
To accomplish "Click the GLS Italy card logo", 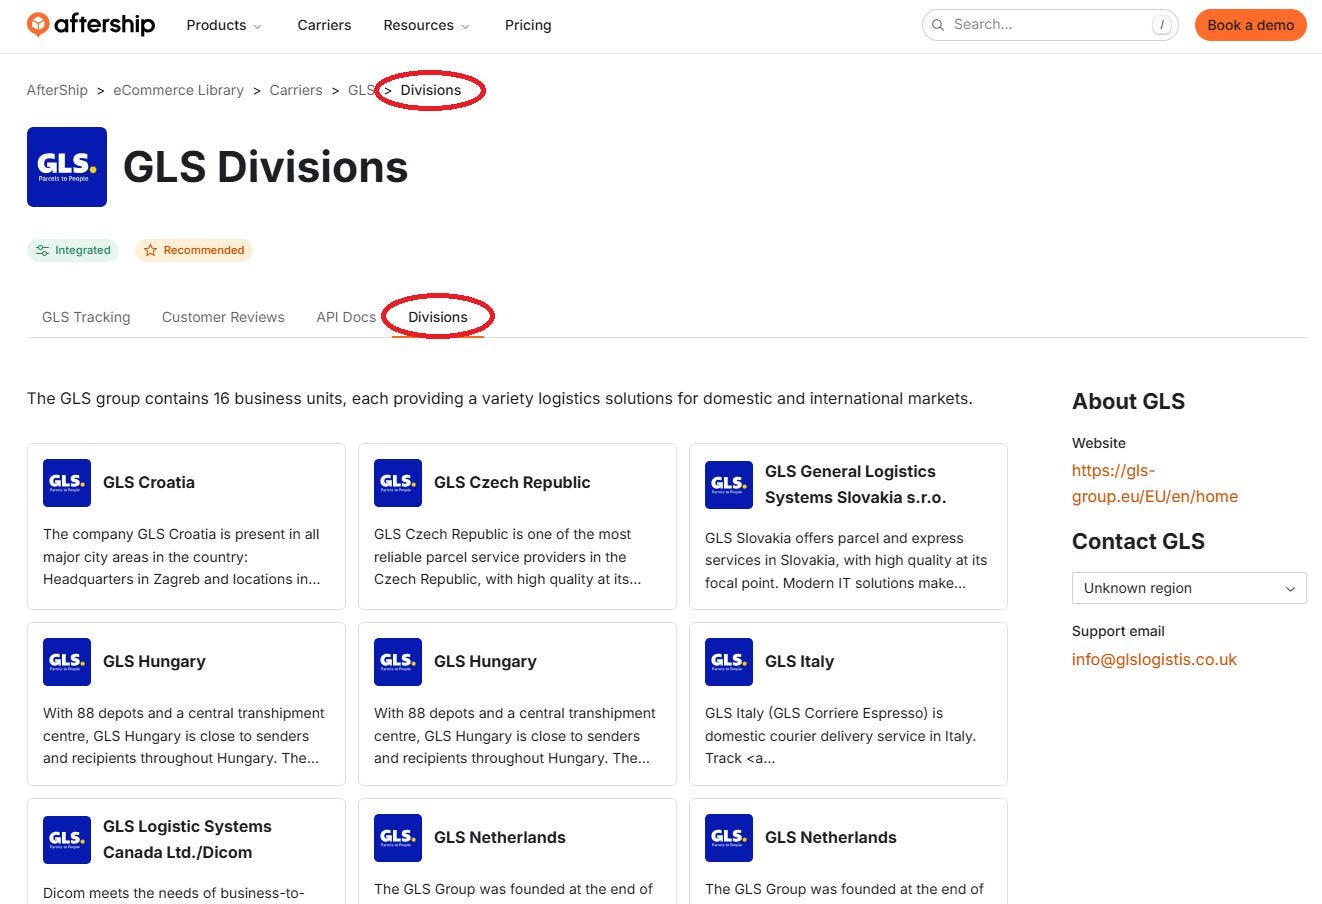I will tap(729, 662).
